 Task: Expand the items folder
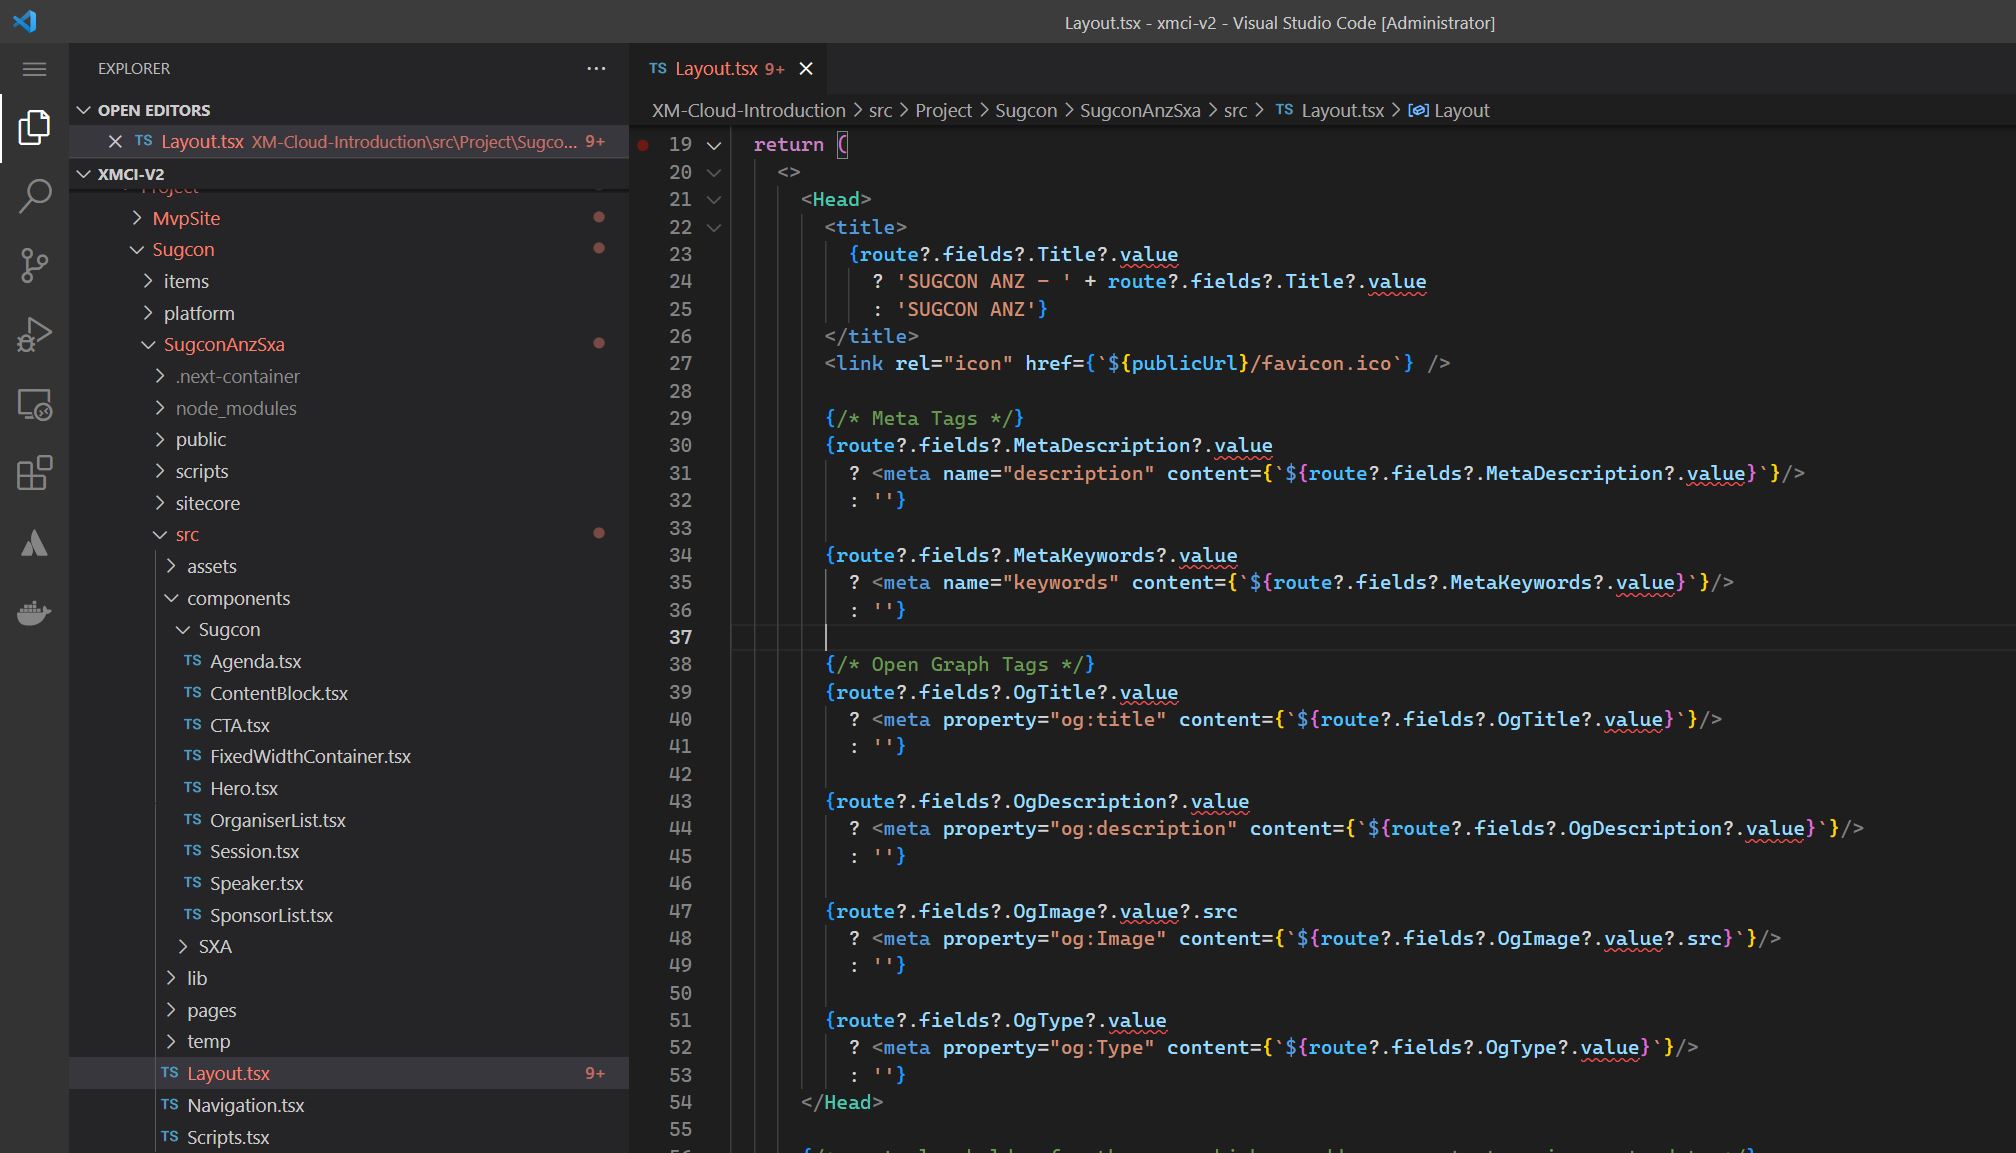click(x=149, y=282)
